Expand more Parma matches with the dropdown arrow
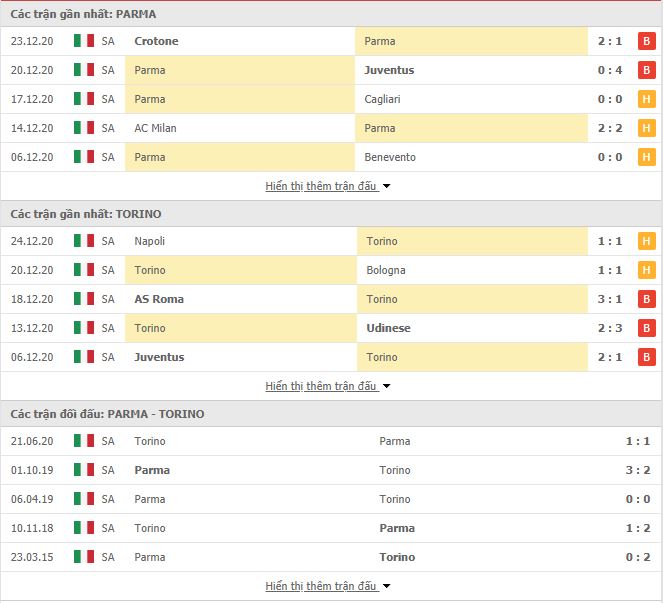 386,186
